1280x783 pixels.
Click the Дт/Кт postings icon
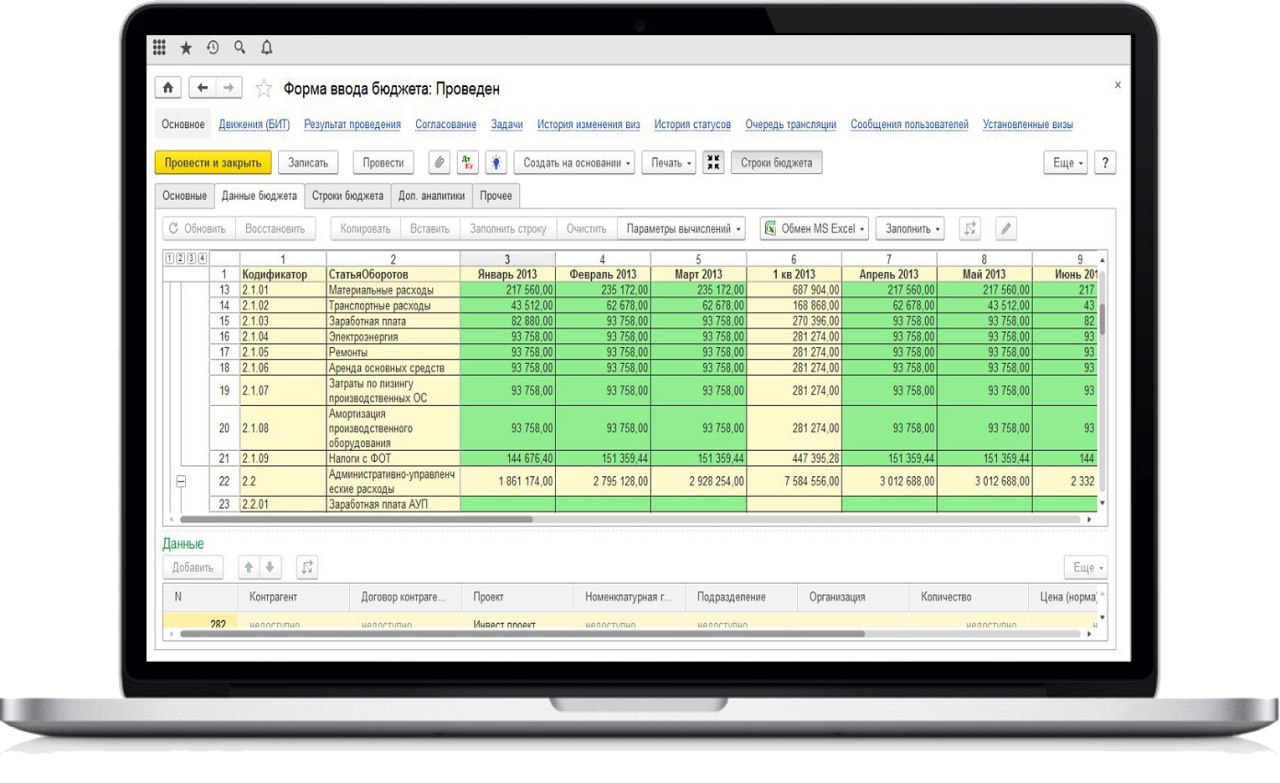tap(468, 163)
